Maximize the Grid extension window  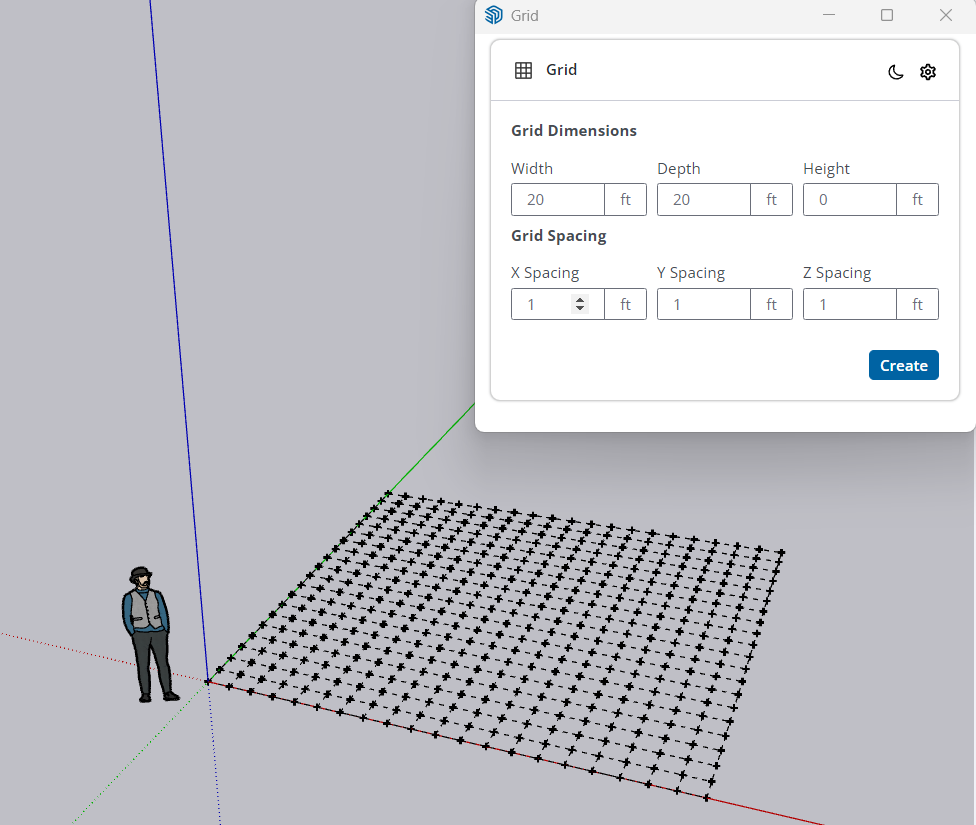coord(886,14)
